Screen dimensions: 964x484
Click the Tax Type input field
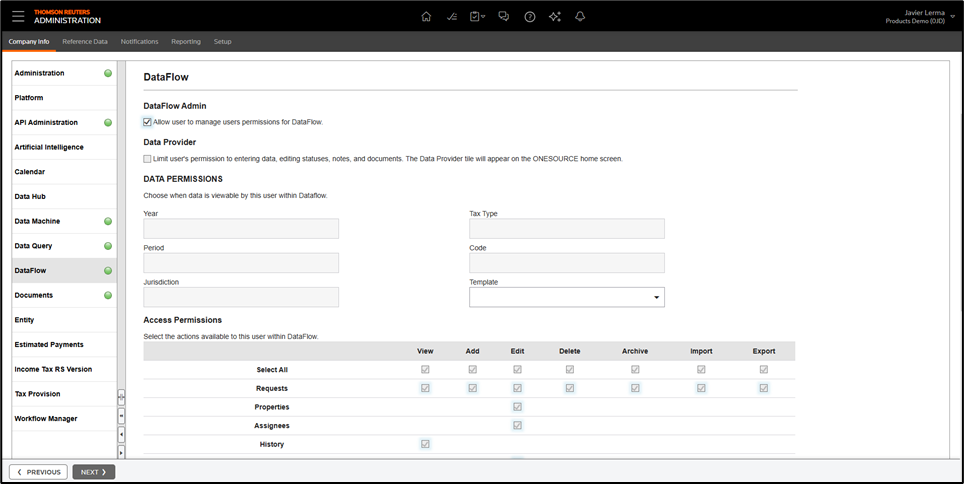click(567, 228)
